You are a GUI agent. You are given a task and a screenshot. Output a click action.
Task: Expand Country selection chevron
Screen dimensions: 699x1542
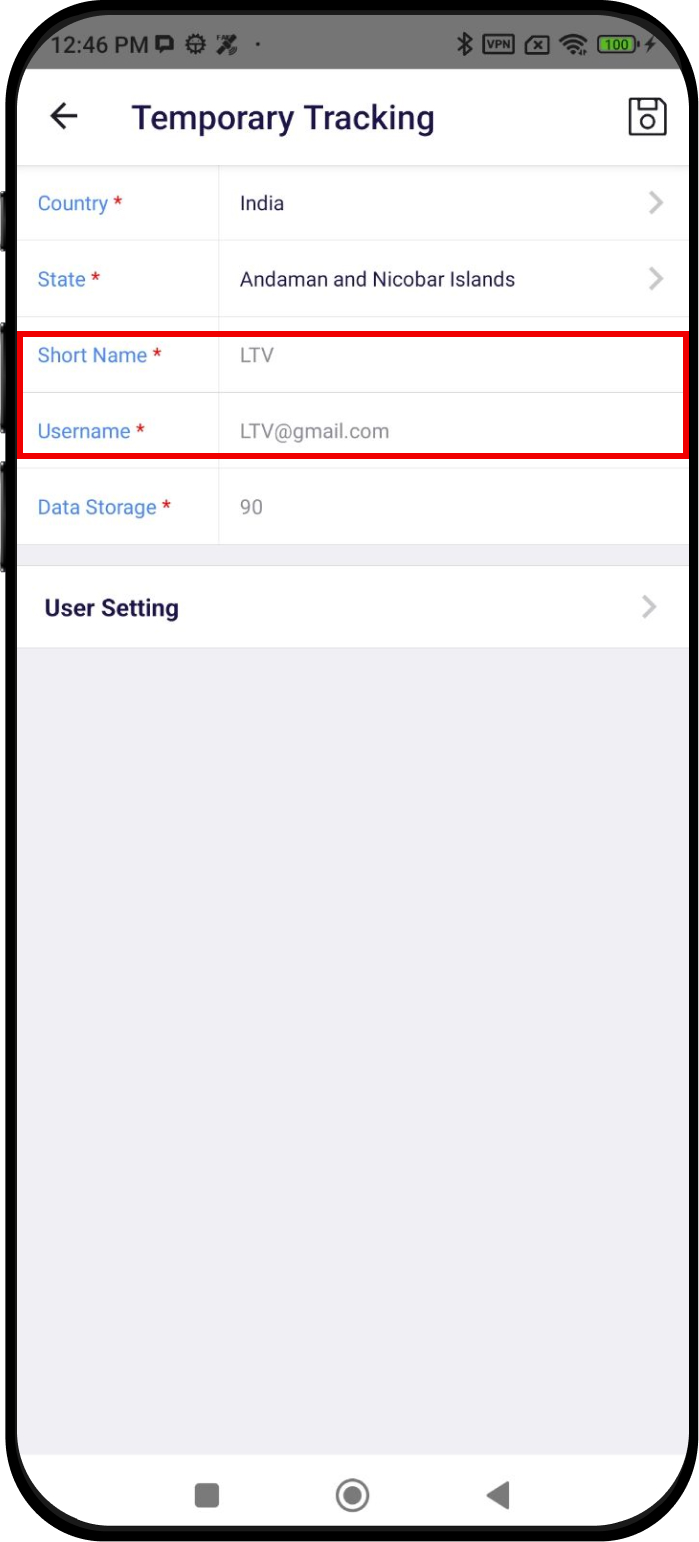tap(656, 203)
